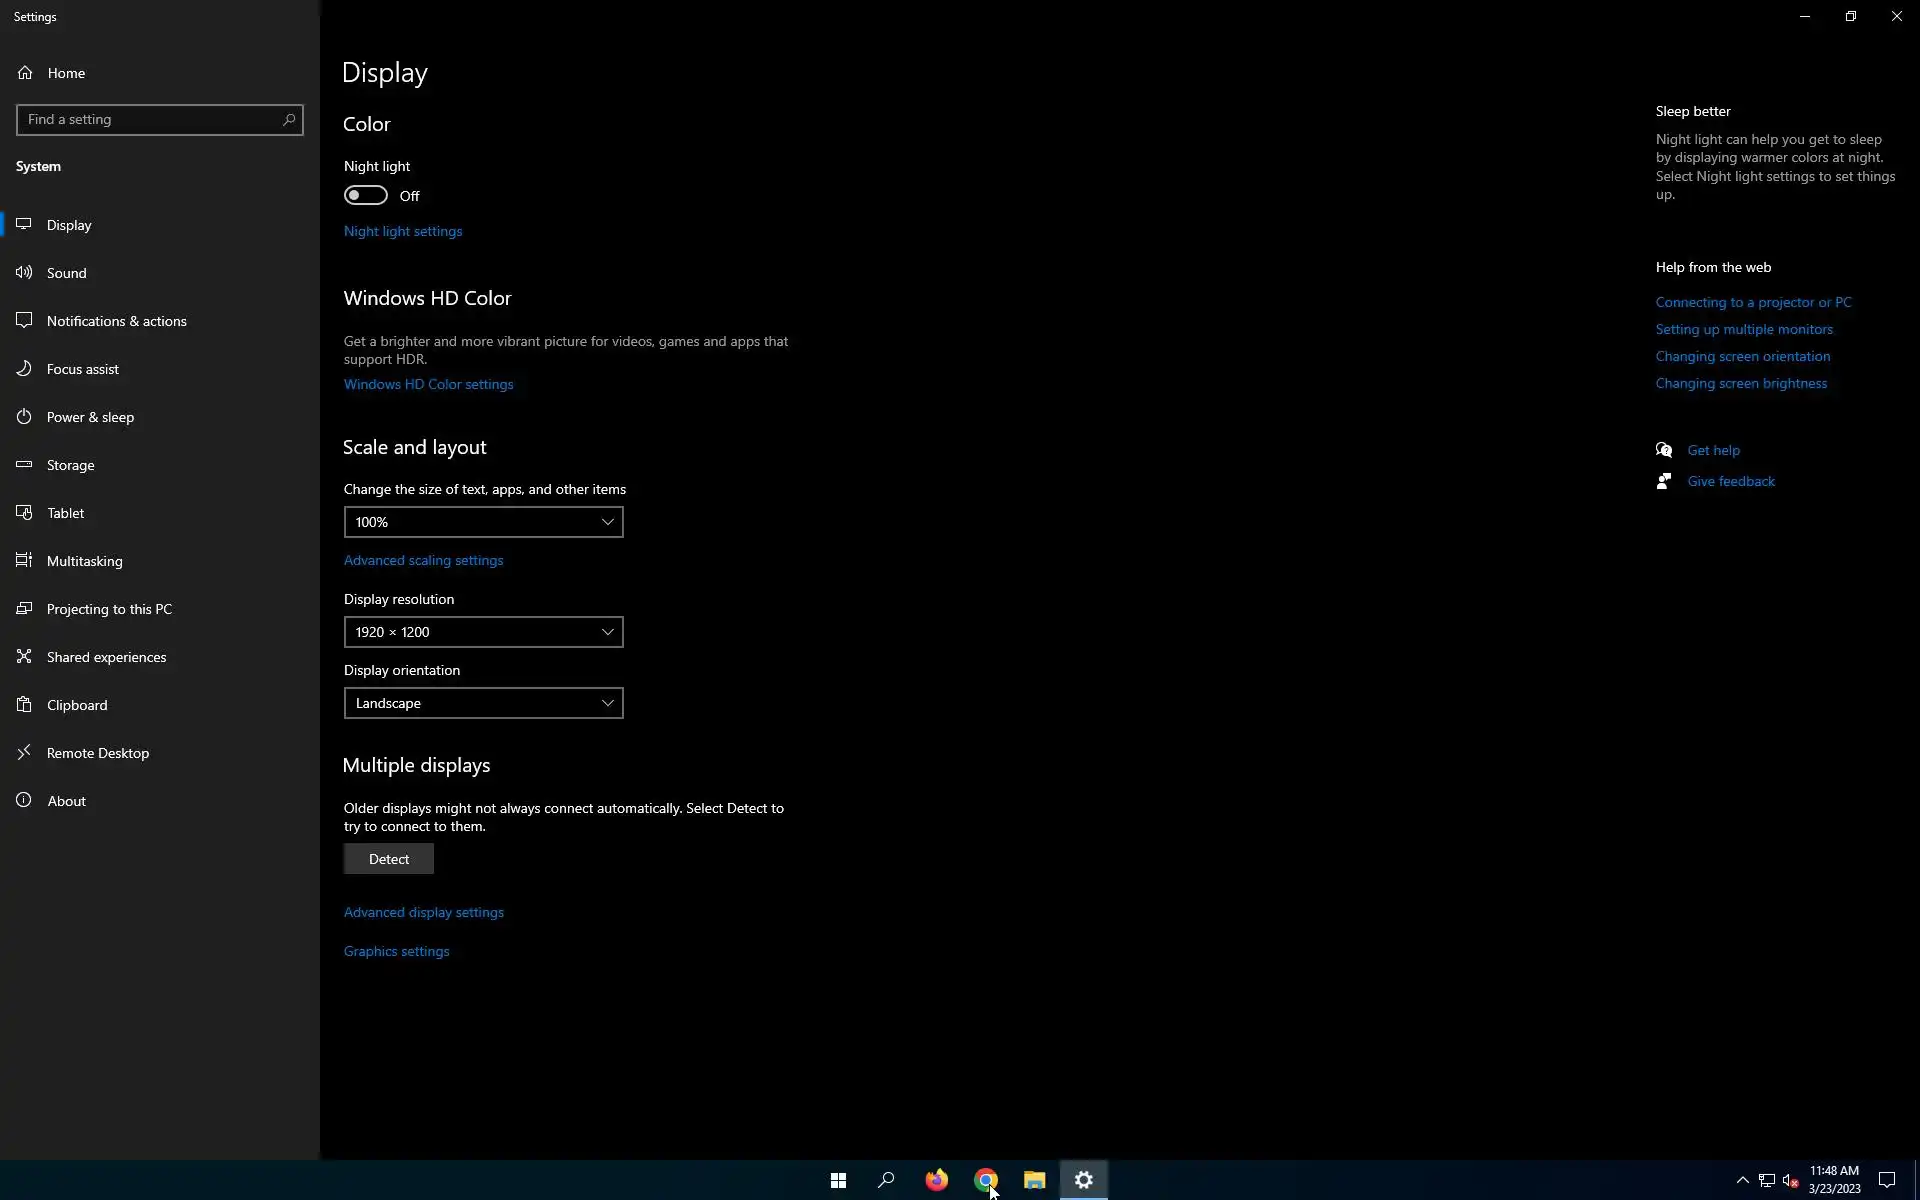This screenshot has height=1200, width=1920.
Task: Click the Remote Desktop icon
Action: [x=24, y=753]
